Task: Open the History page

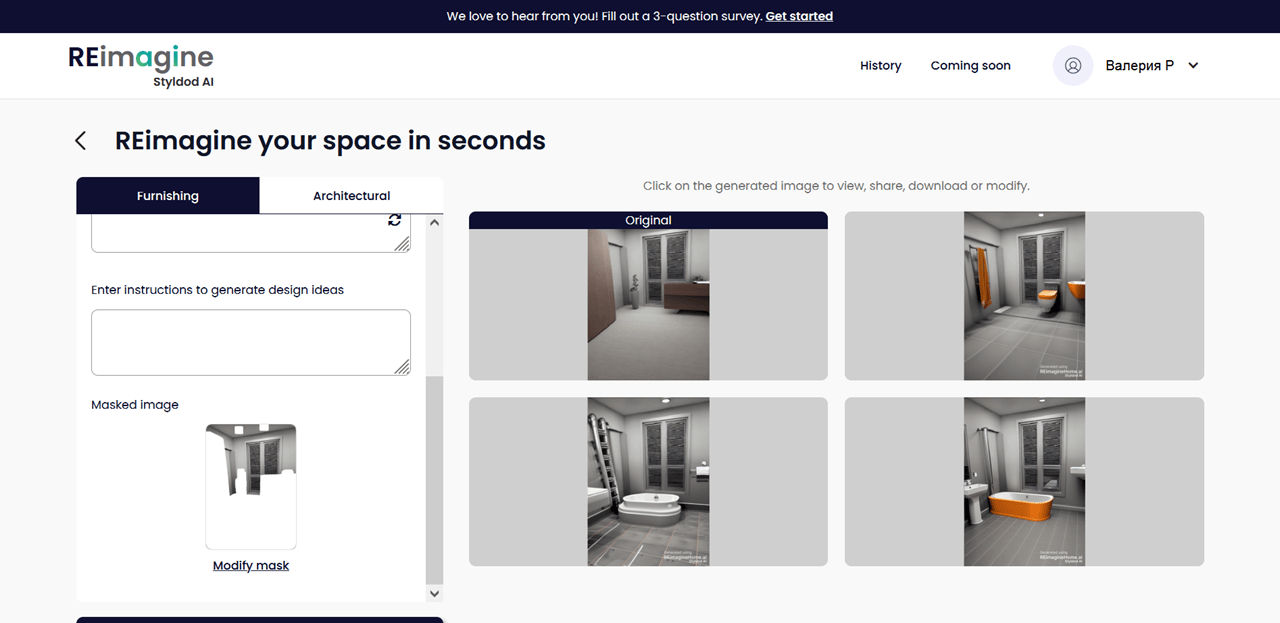Action: pos(880,65)
